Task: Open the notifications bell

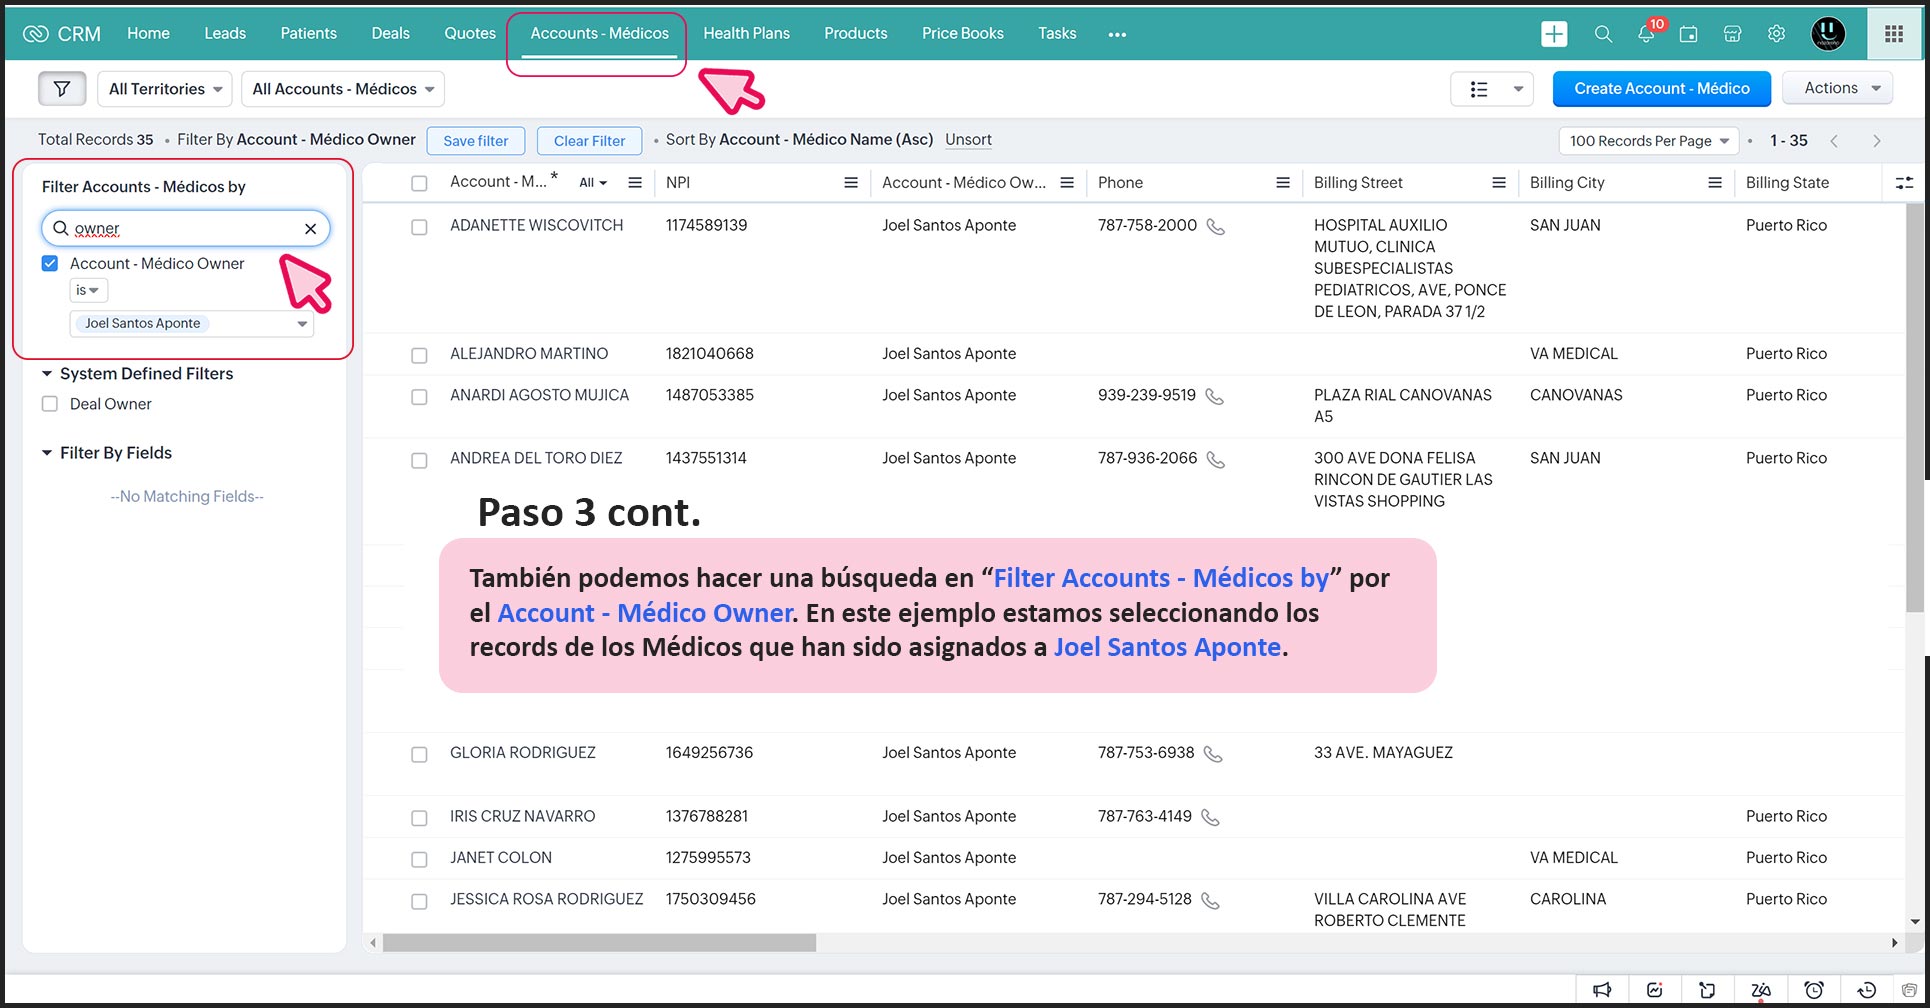Action: 1646,34
